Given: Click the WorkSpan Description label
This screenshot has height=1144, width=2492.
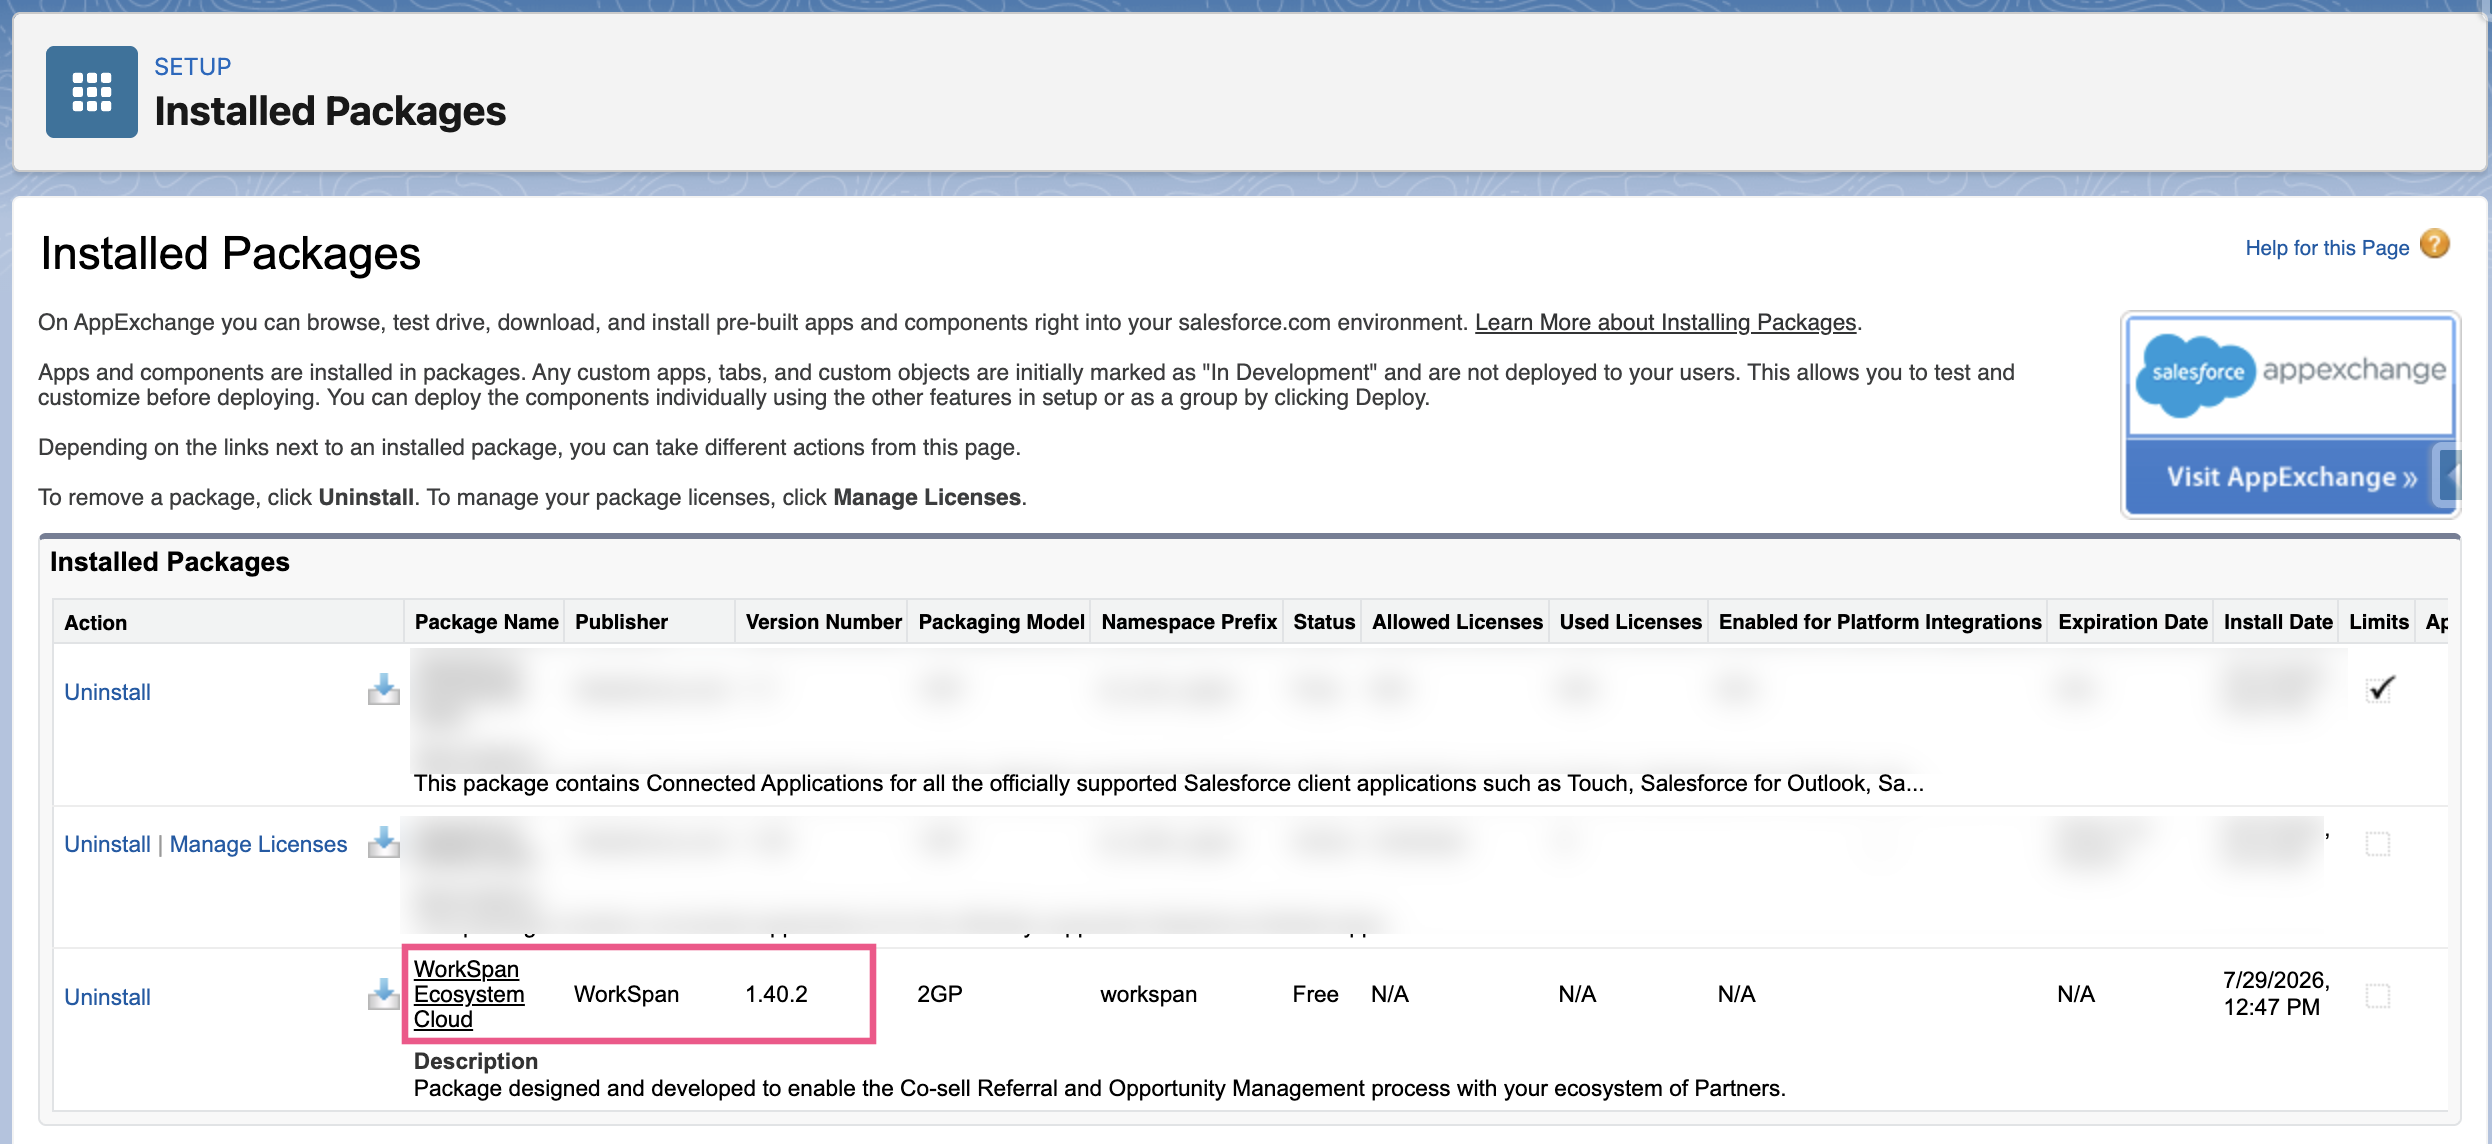Looking at the screenshot, I should click(476, 1061).
